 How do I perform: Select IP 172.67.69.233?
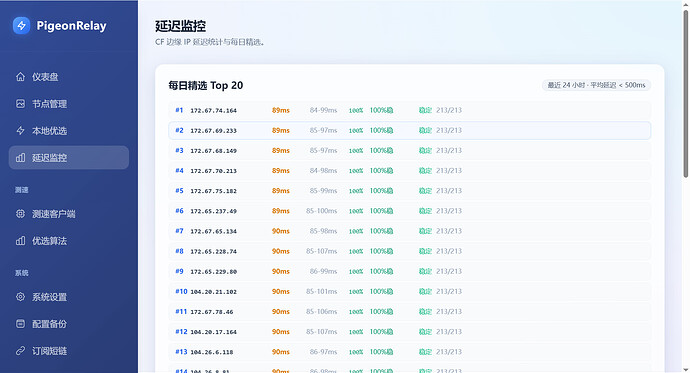point(213,131)
